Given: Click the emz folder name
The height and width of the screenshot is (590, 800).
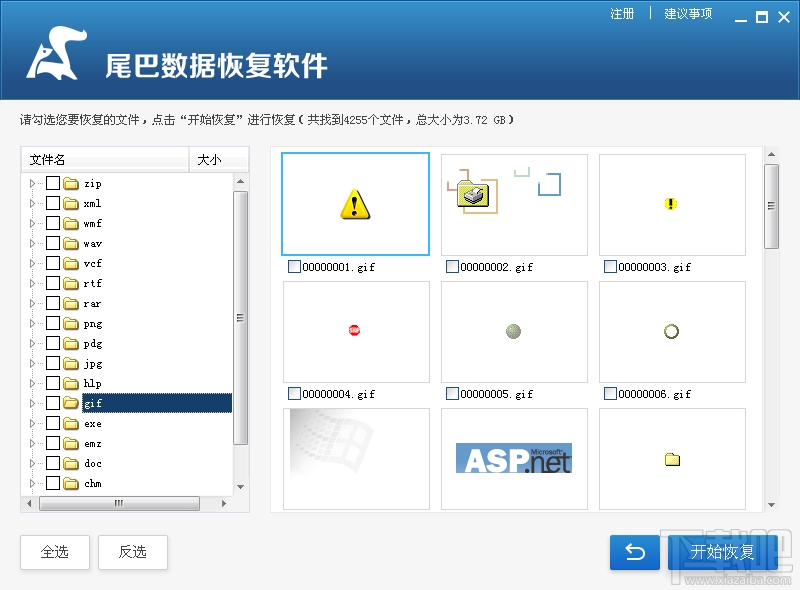Looking at the screenshot, I should pos(93,444).
